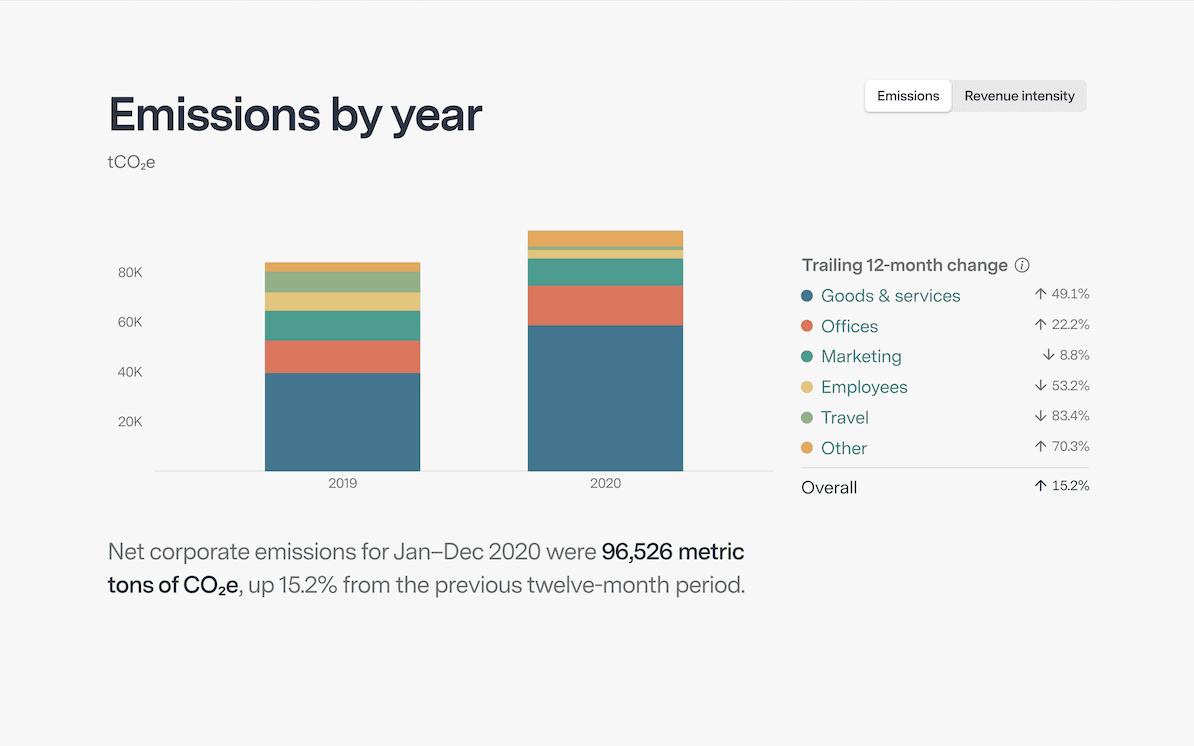Image resolution: width=1194 pixels, height=746 pixels.
Task: Click the 2019 Offices red bar segment
Action: point(342,357)
